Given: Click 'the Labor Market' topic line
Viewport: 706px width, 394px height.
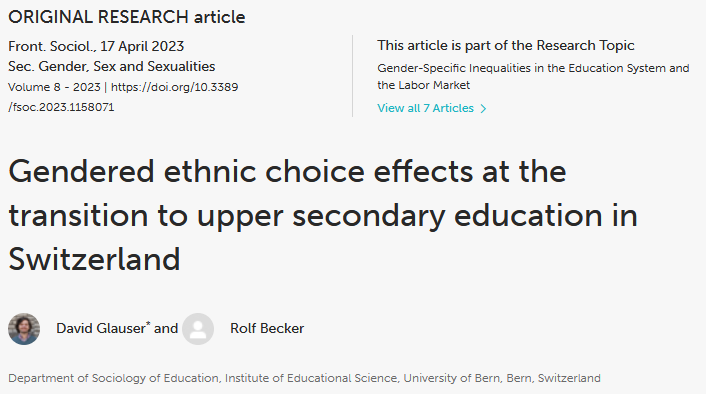Looking at the screenshot, I should point(424,85).
